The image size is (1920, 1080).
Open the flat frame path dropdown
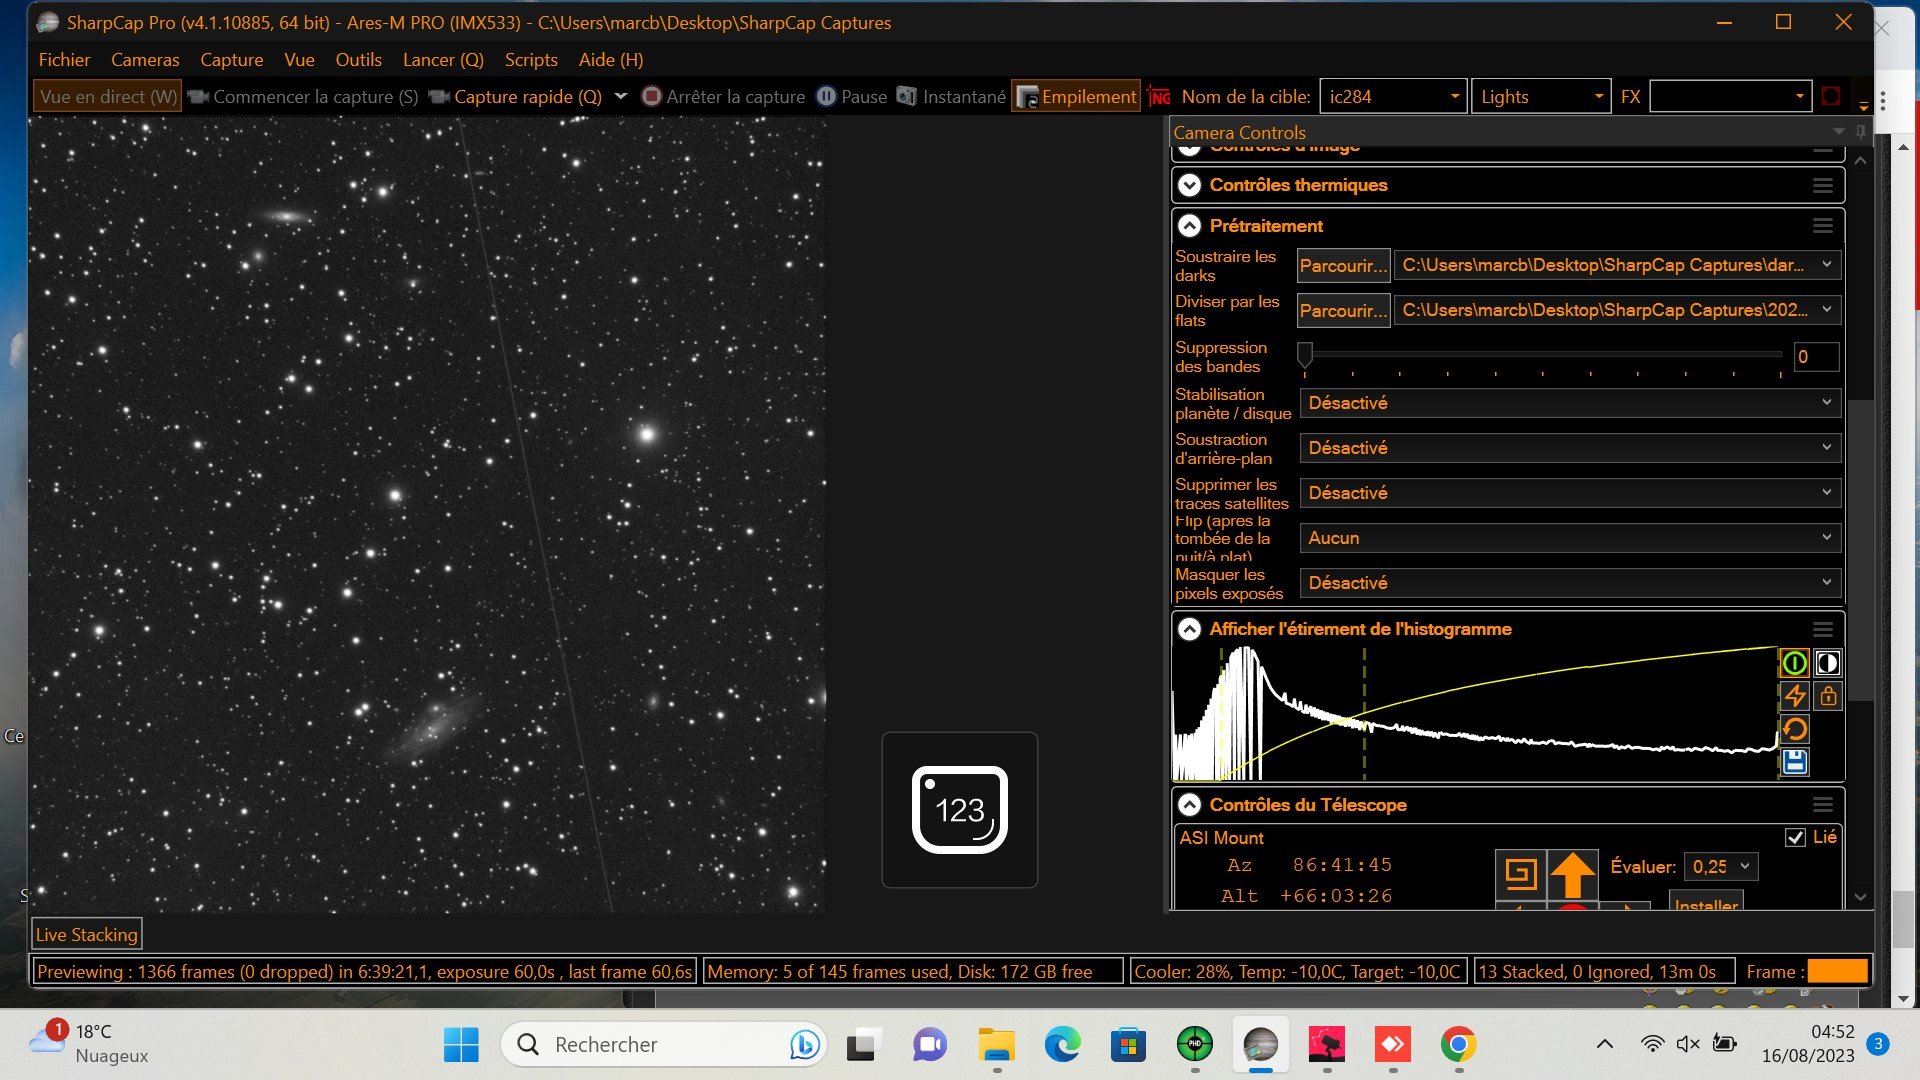point(1827,310)
